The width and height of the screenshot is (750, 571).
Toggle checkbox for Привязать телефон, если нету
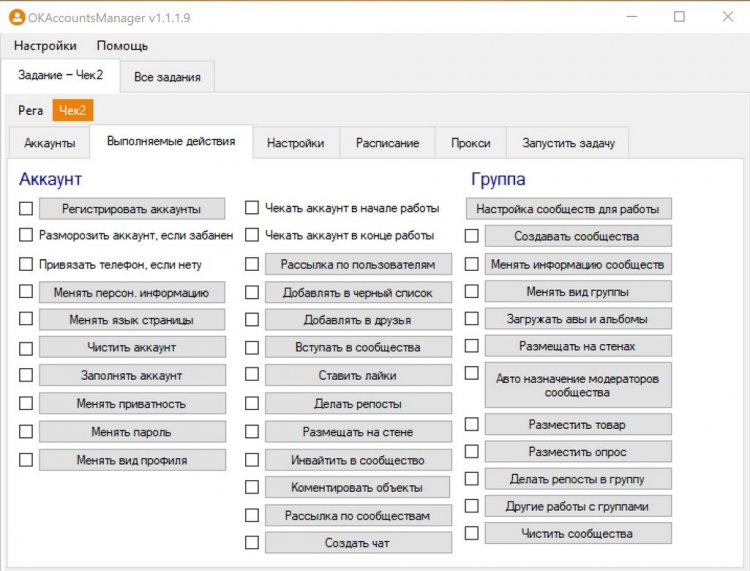coord(26,264)
